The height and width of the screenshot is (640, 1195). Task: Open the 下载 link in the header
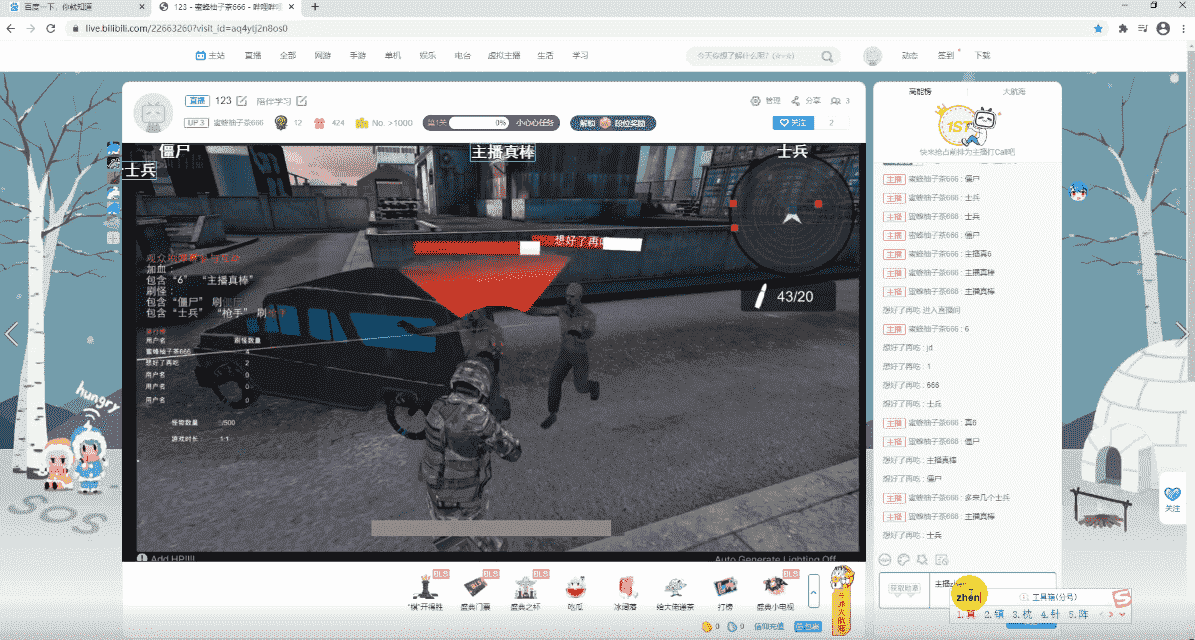click(982, 56)
